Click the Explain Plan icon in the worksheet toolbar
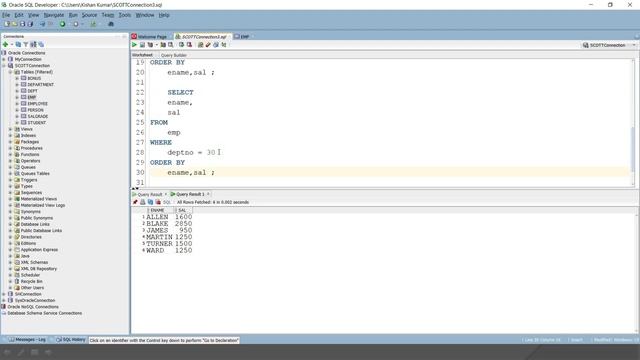 pyautogui.click(x=150, y=44)
